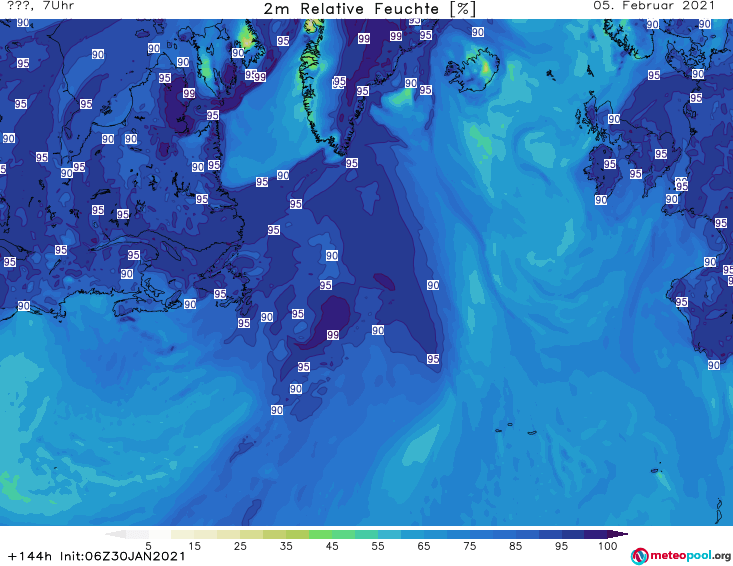The height and width of the screenshot is (566, 733).
Task: Click the color scale label '85'
Action: point(515,546)
